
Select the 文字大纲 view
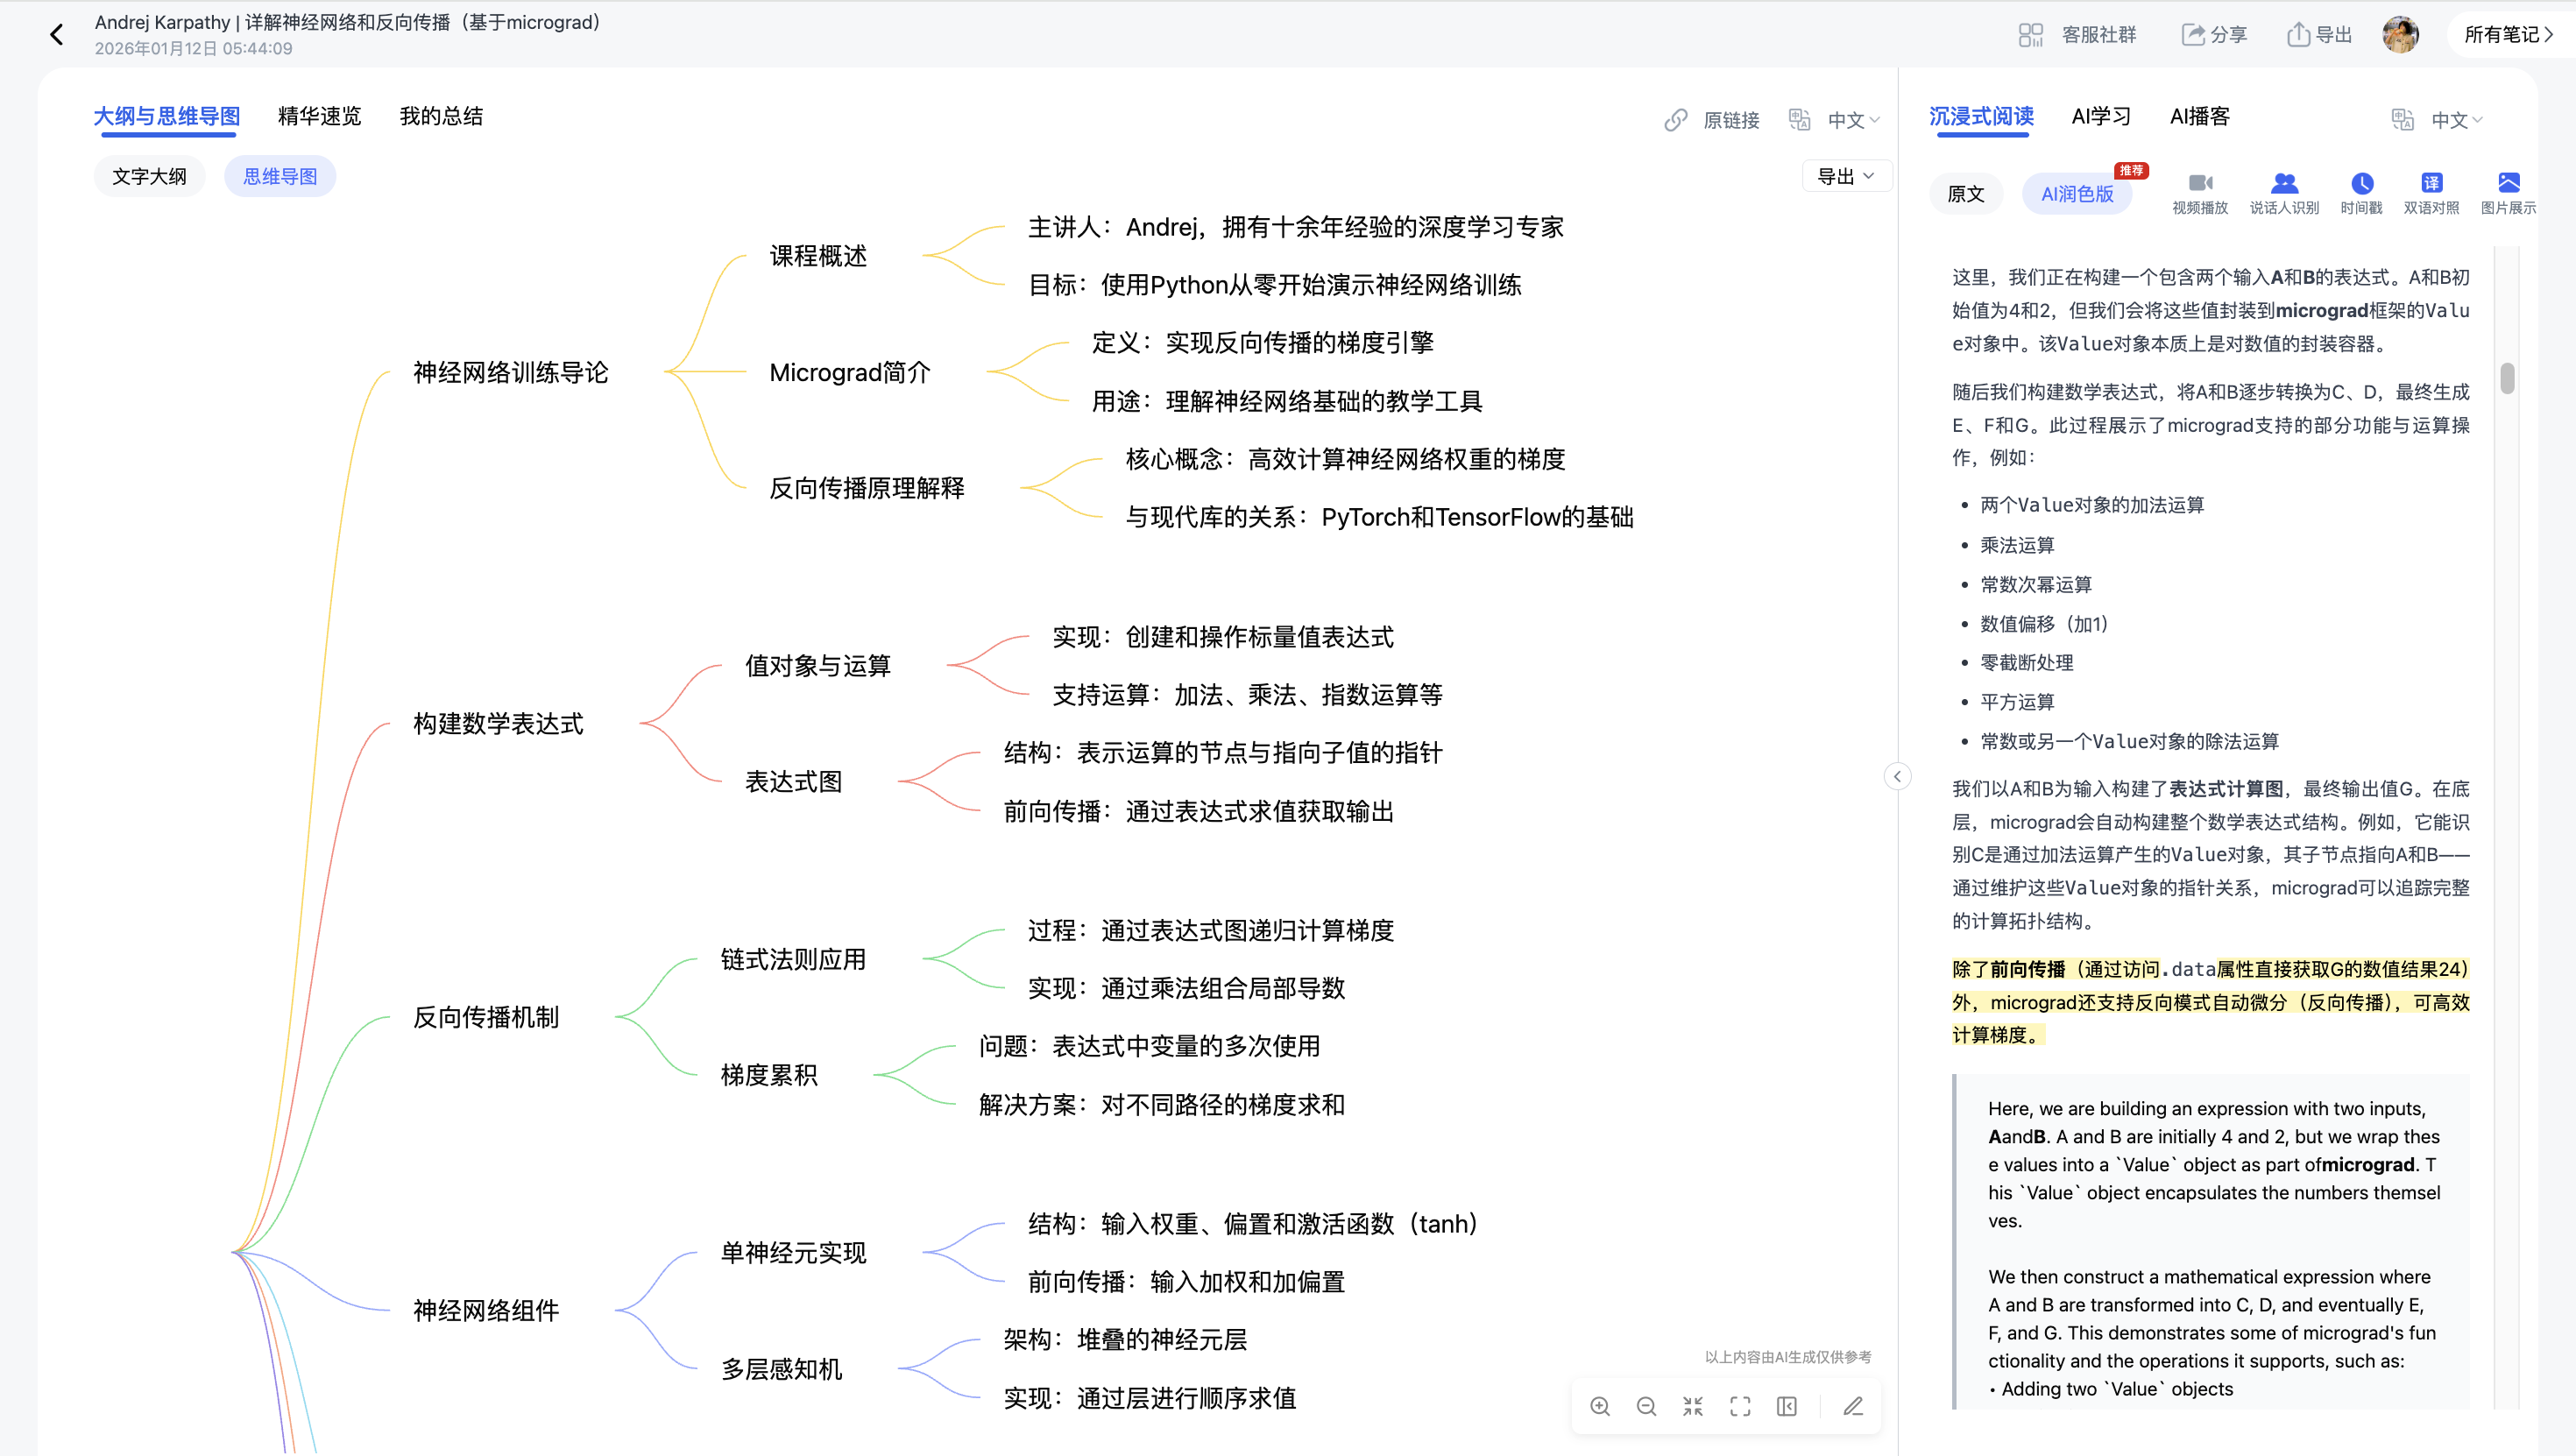[149, 176]
